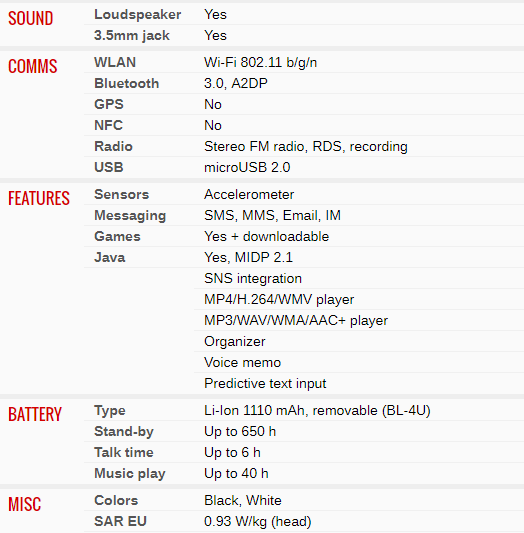Open the Sensors glossary link

[122, 194]
